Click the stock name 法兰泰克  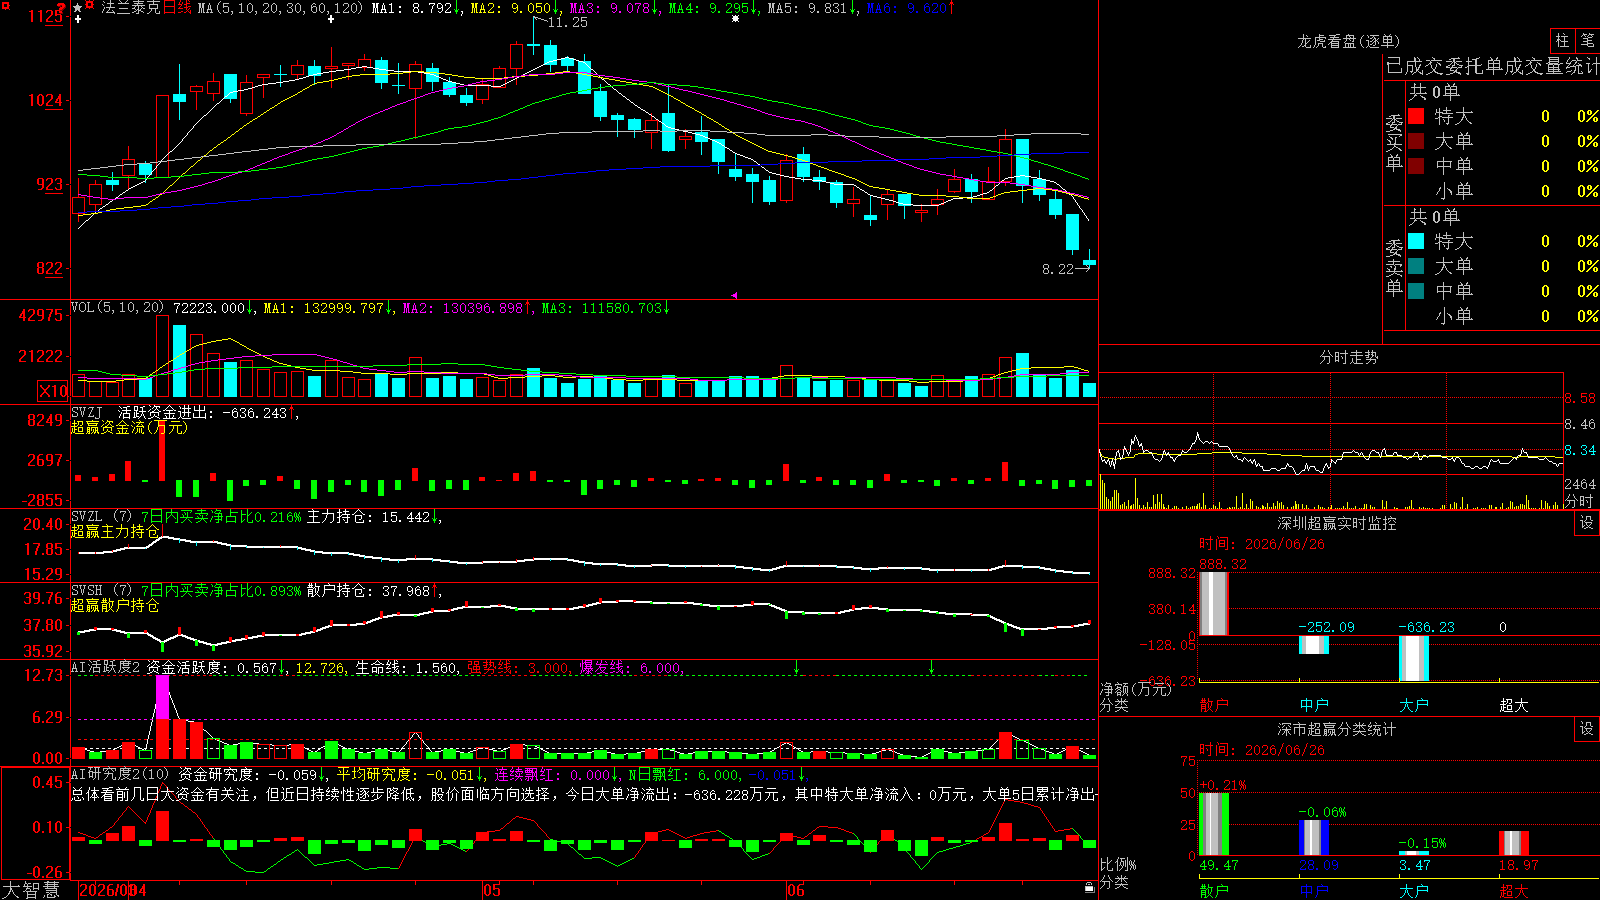(131, 8)
